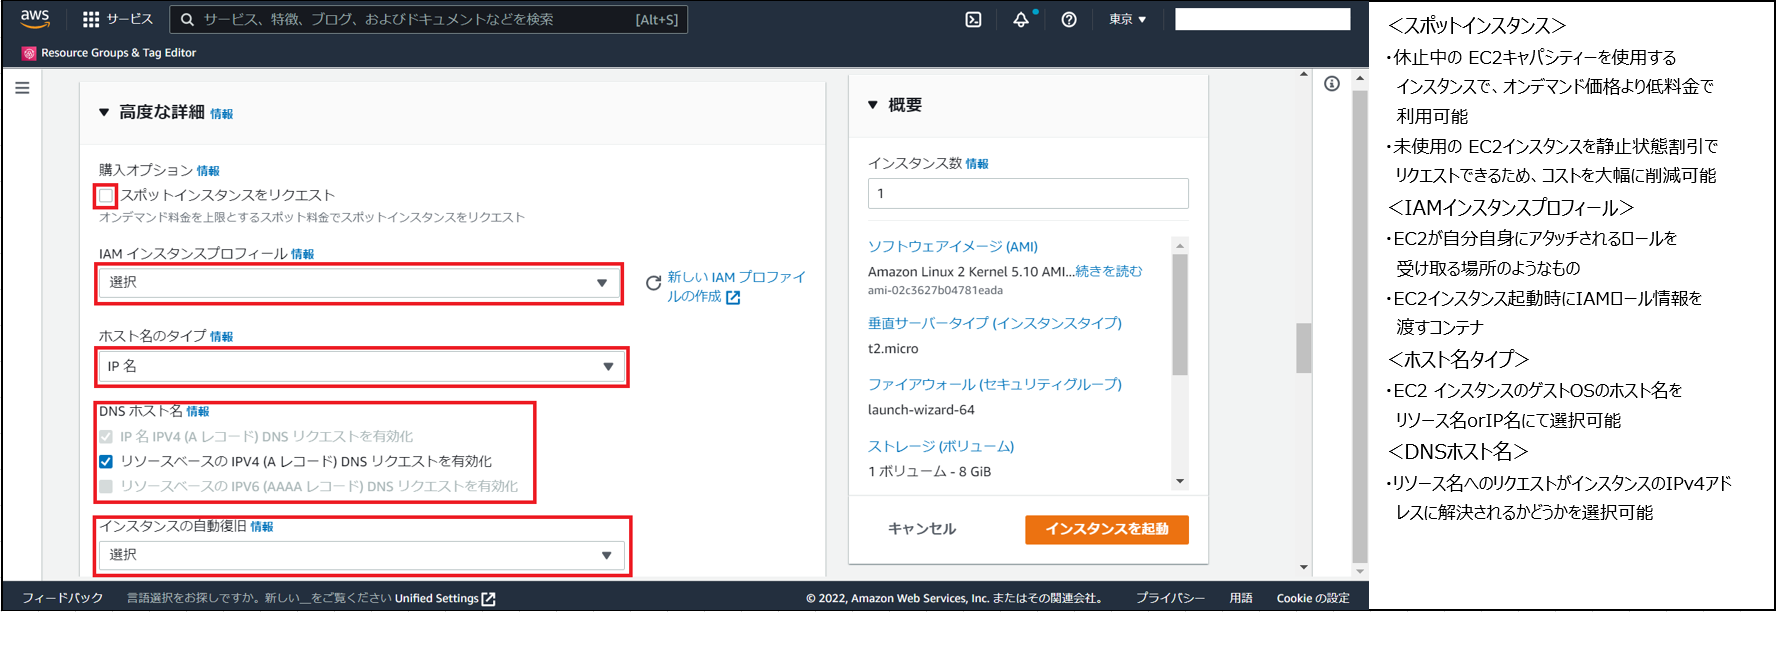Screen dimensions: 1776x648
Task: Open the ソフトウェアイメージ (AMI) link
Action: pyautogui.click(x=953, y=246)
